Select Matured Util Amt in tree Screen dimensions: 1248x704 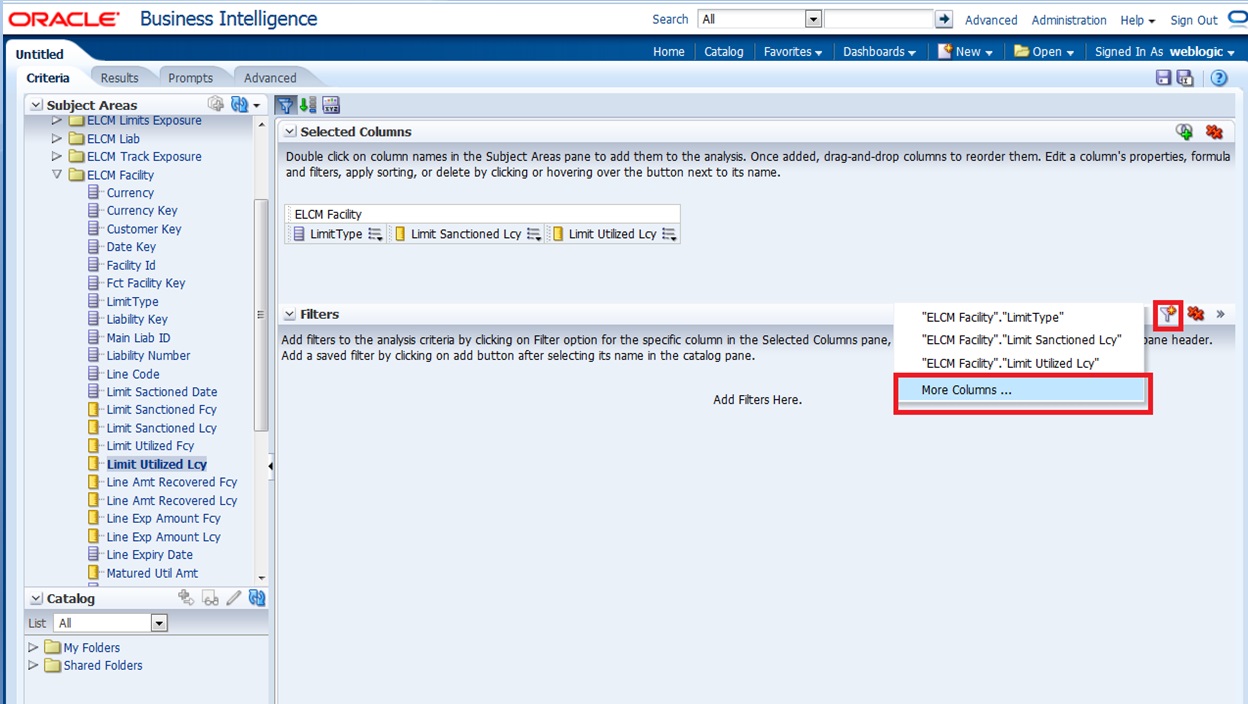point(152,573)
